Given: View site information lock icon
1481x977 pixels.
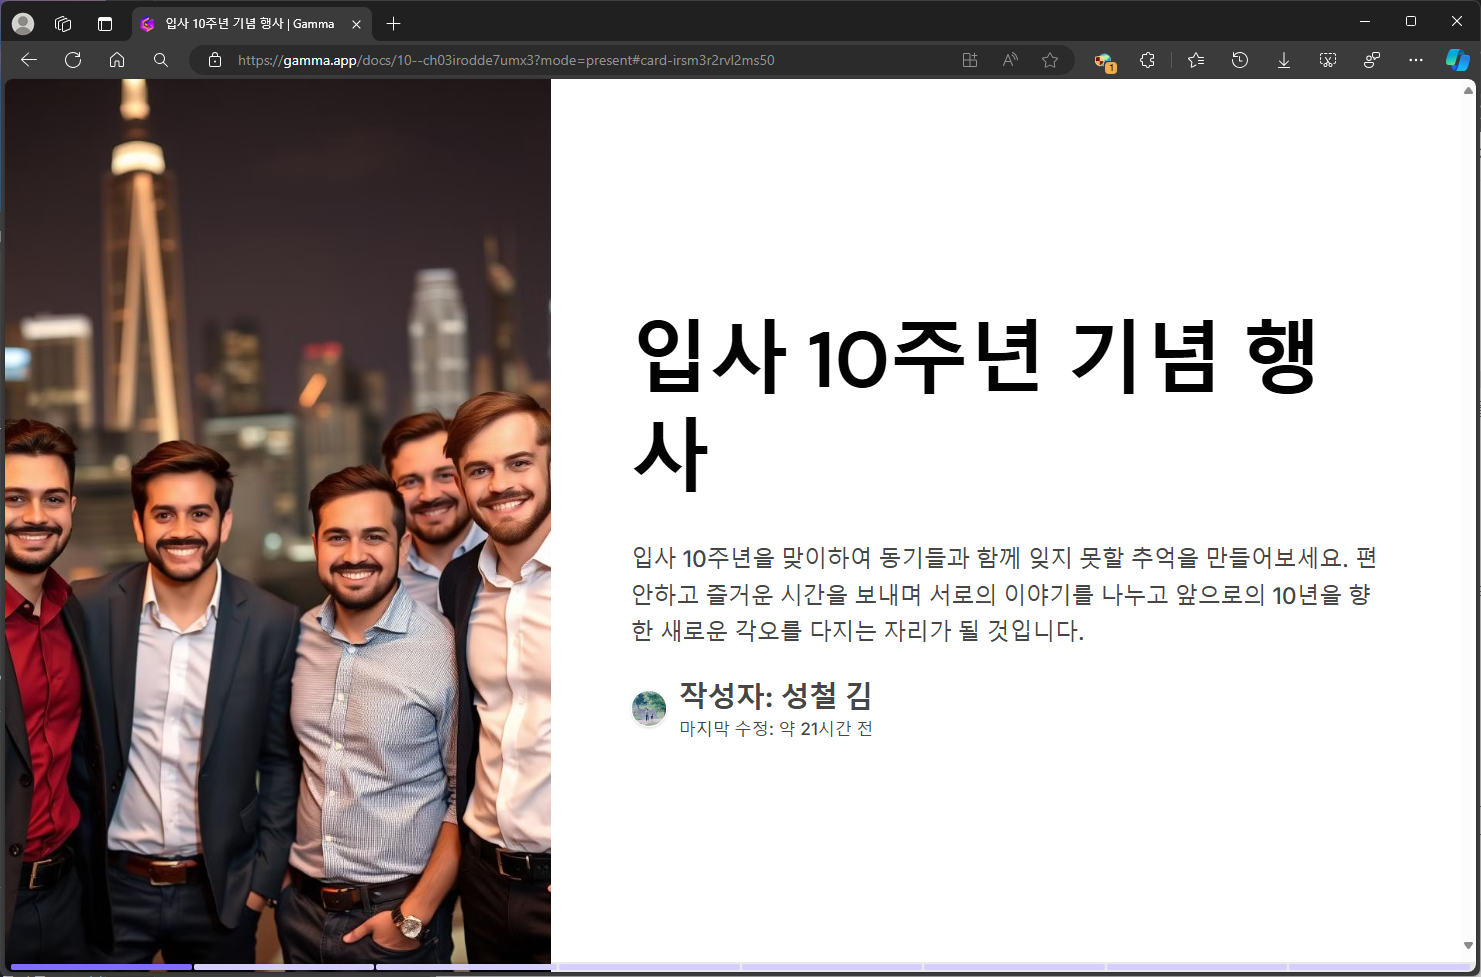Looking at the screenshot, I should (x=215, y=60).
